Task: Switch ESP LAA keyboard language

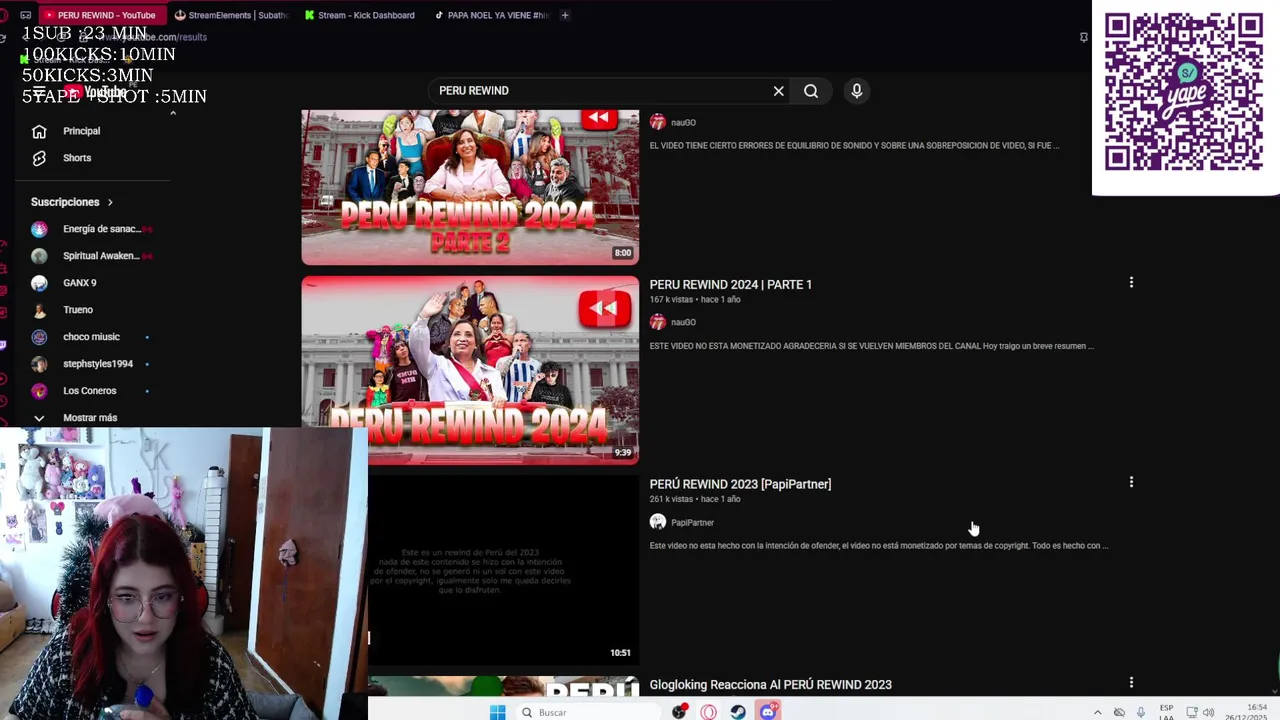Action: click(1166, 712)
